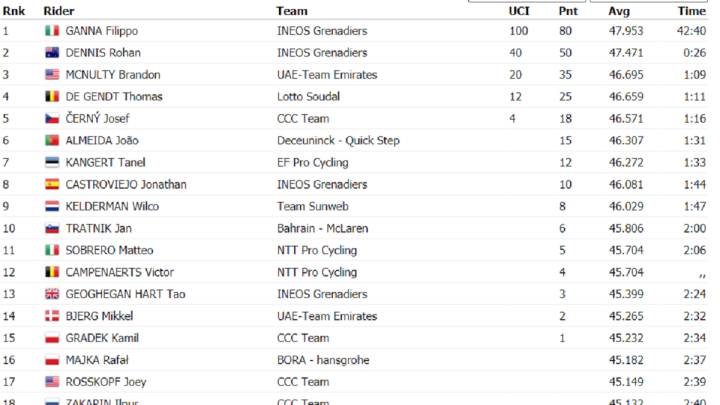
Task: Click the Time column header
Action: (691, 11)
